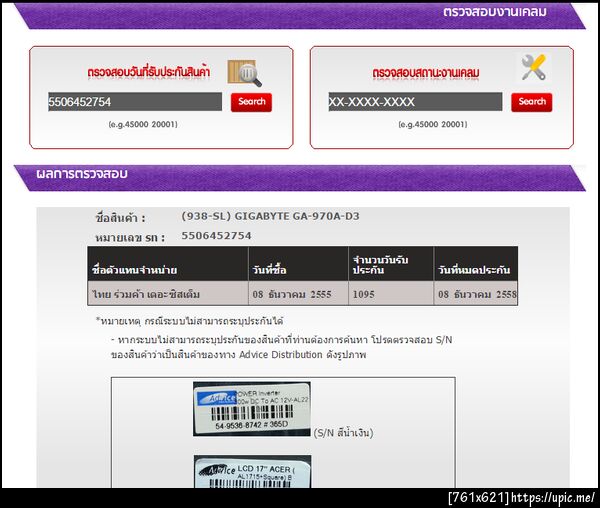Image resolution: width=600 pixels, height=508 pixels.
Task: Select product name (938-SL) GIGABYTE GA-970A-D3
Action: (x=270, y=216)
